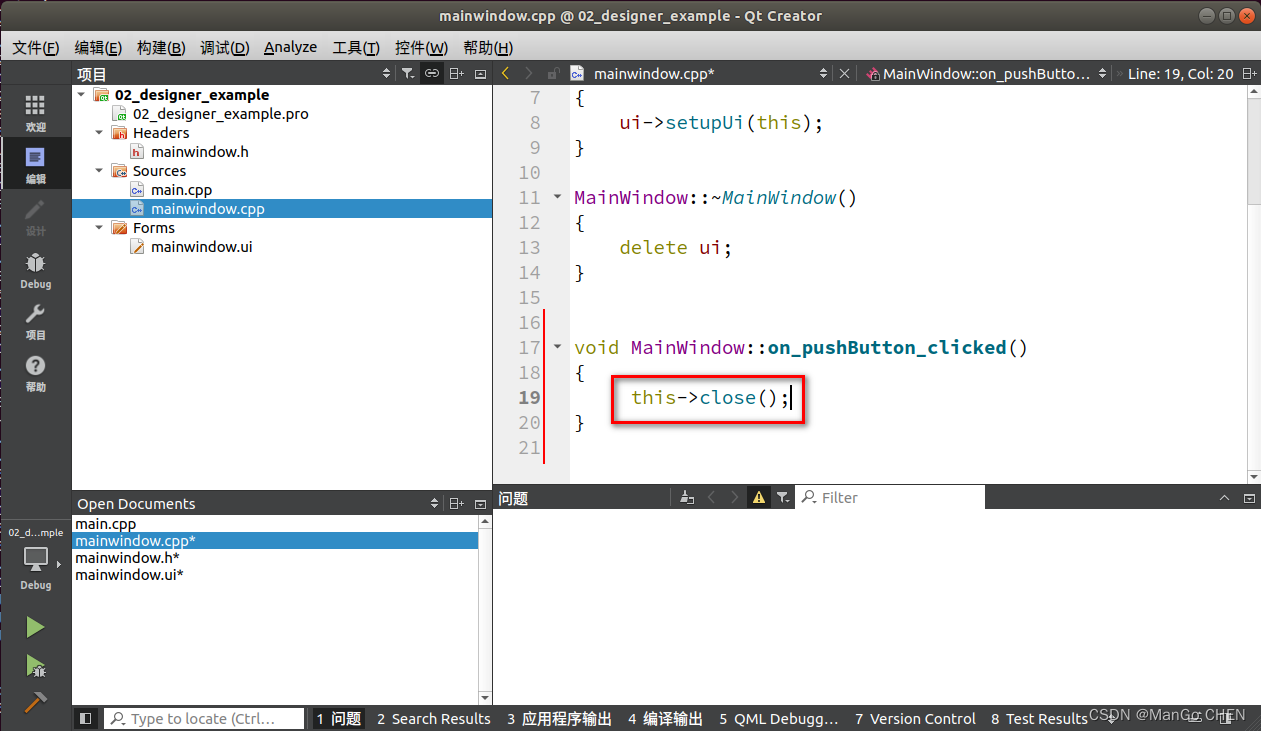The height and width of the screenshot is (731, 1261).
Task: Switch to Debug mode in the sidebar
Action: [35, 269]
